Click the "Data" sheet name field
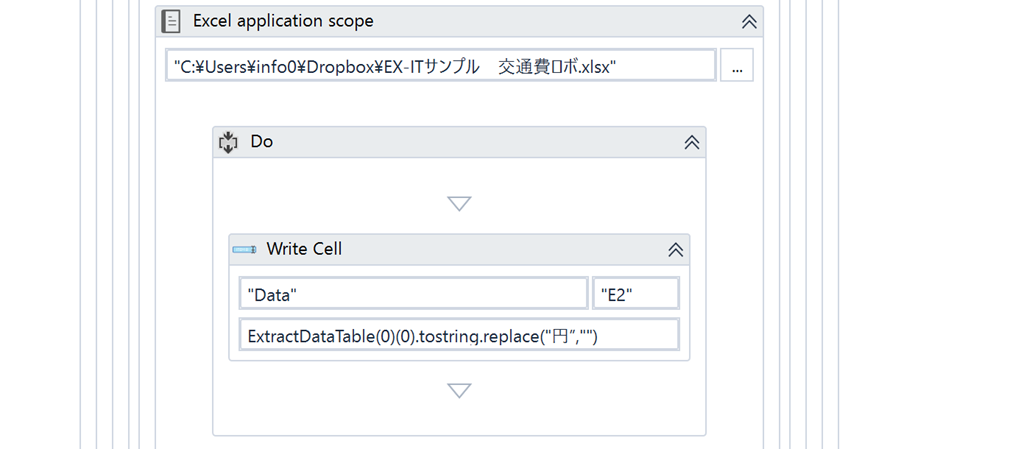This screenshot has height=449, width=1024. tap(413, 294)
